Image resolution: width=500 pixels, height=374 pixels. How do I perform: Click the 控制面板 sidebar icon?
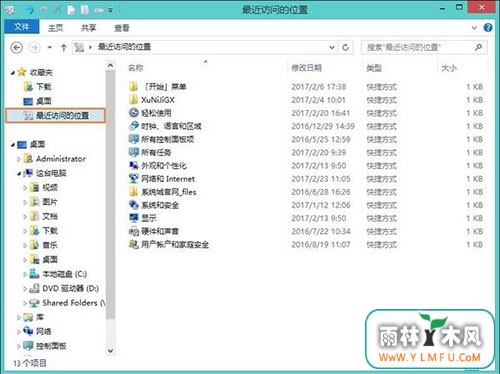[28, 346]
